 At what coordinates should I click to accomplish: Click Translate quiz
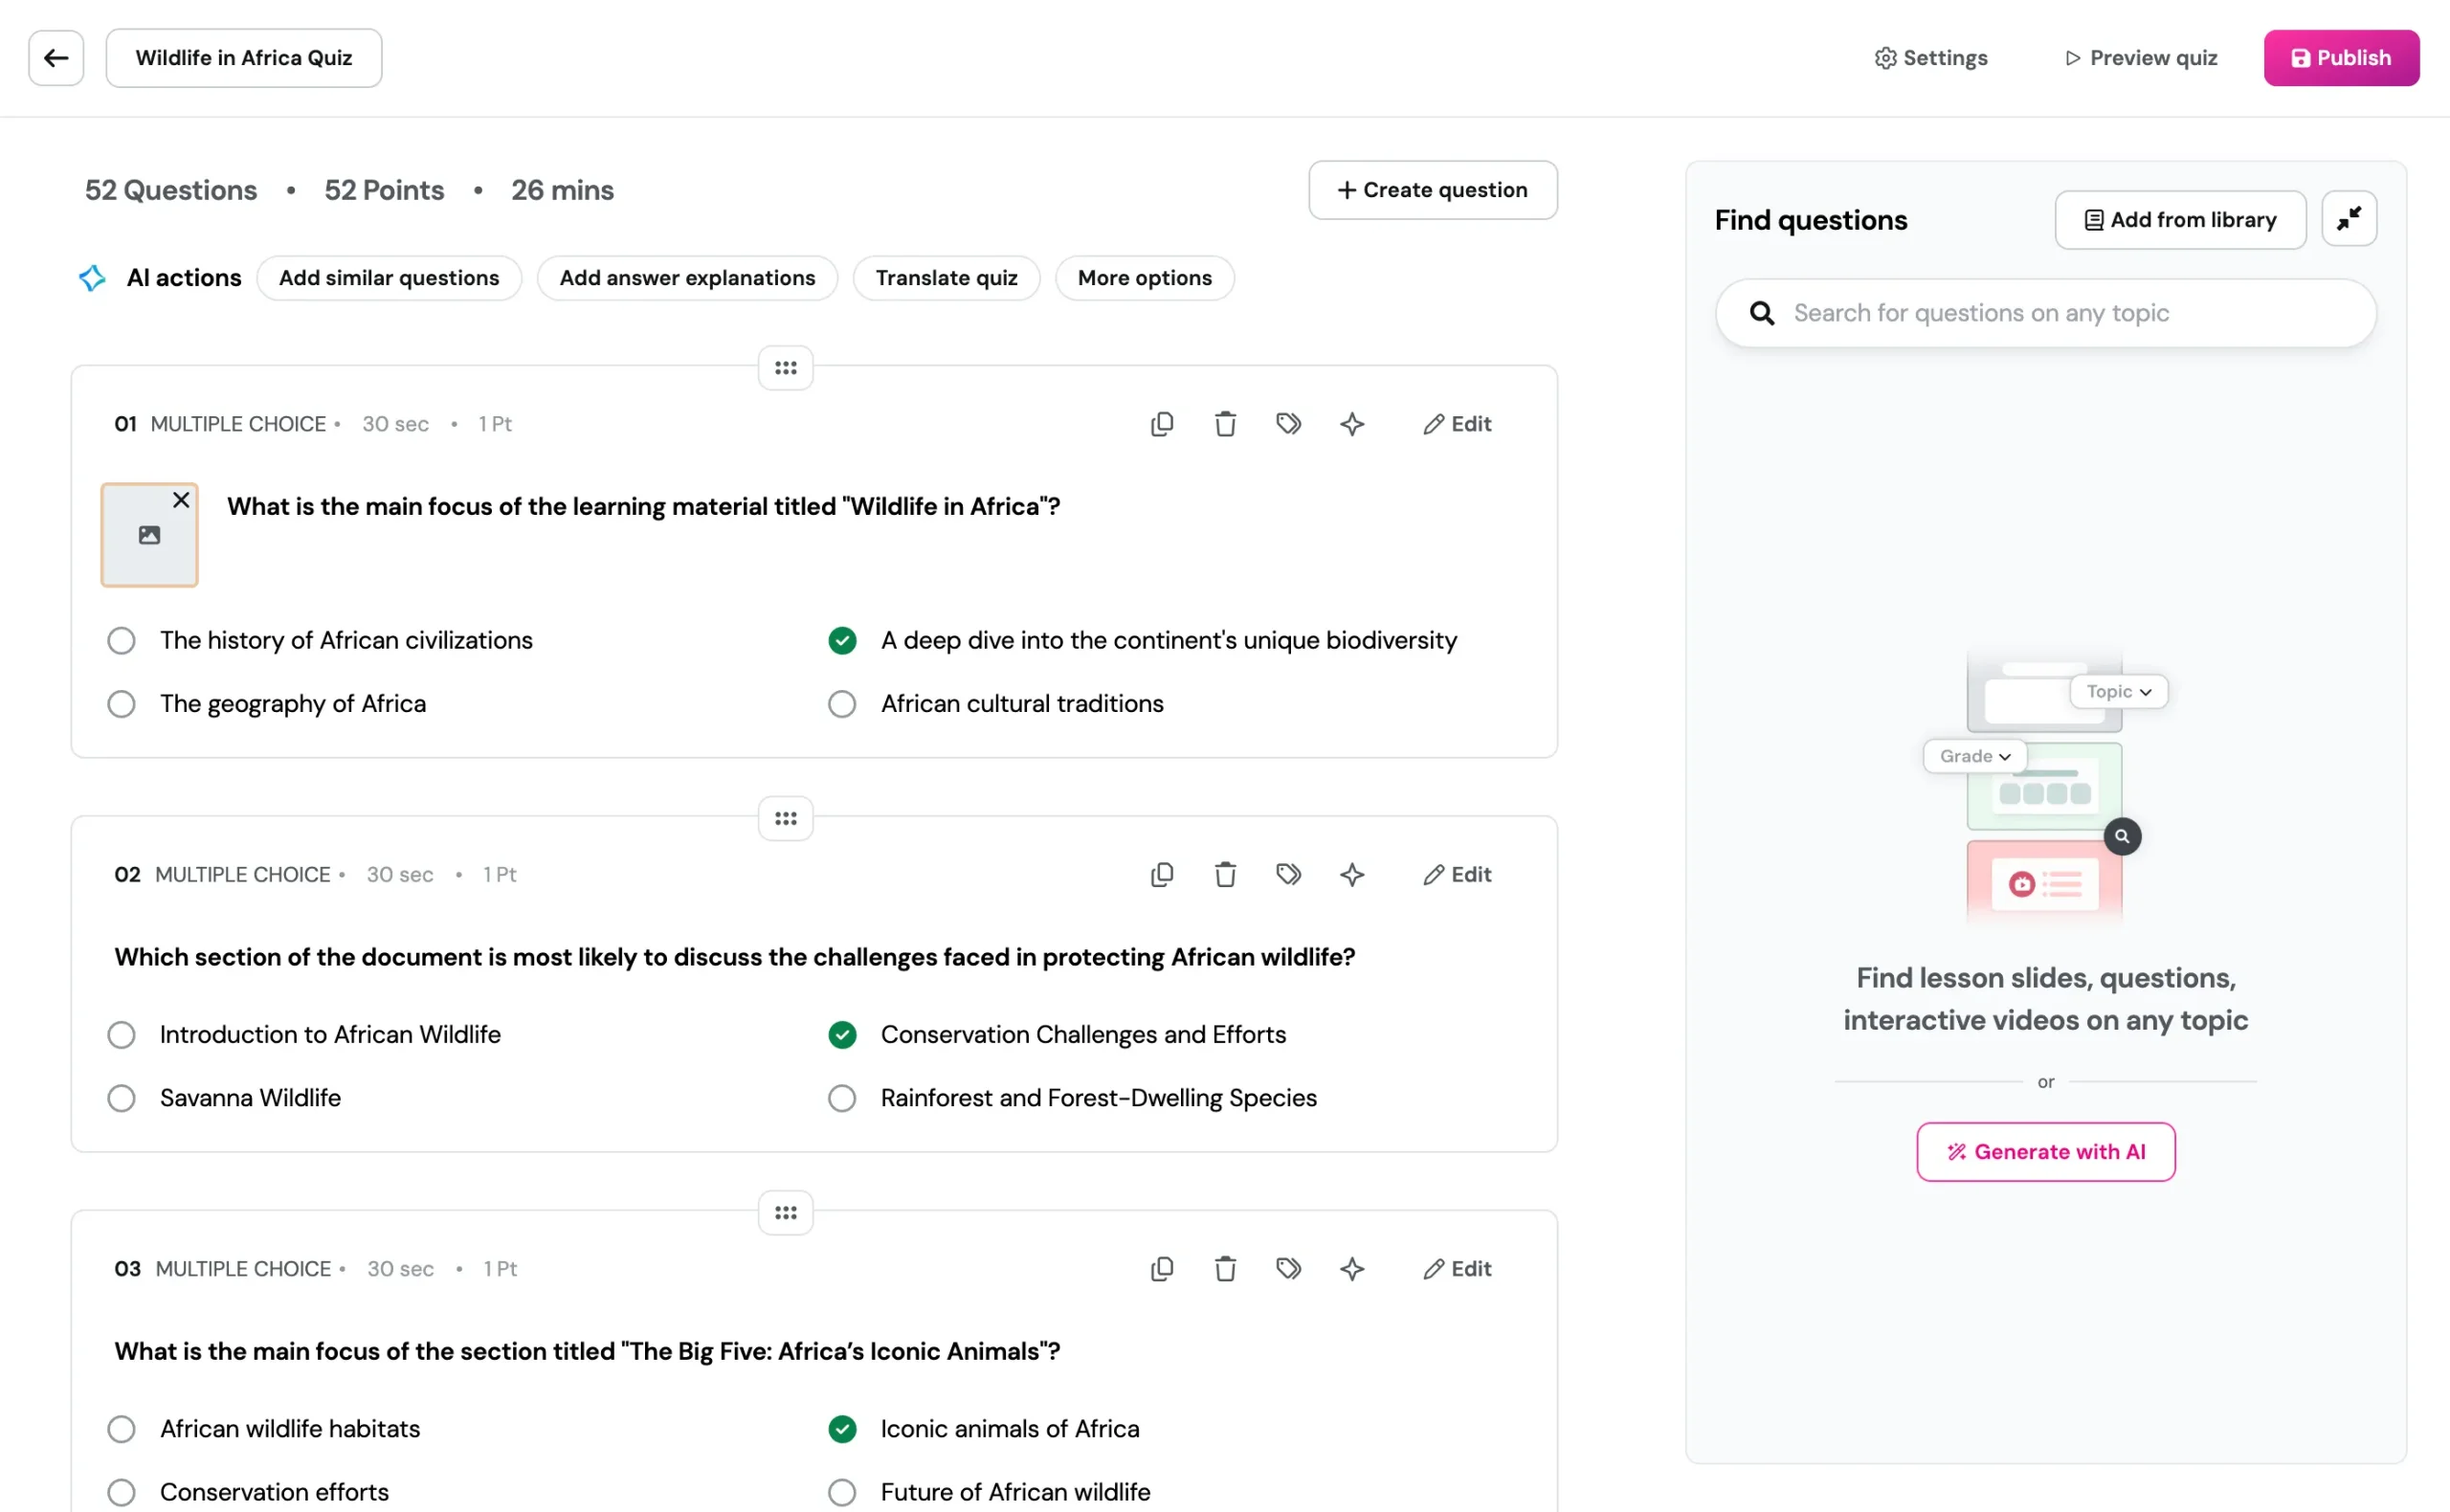[946, 278]
